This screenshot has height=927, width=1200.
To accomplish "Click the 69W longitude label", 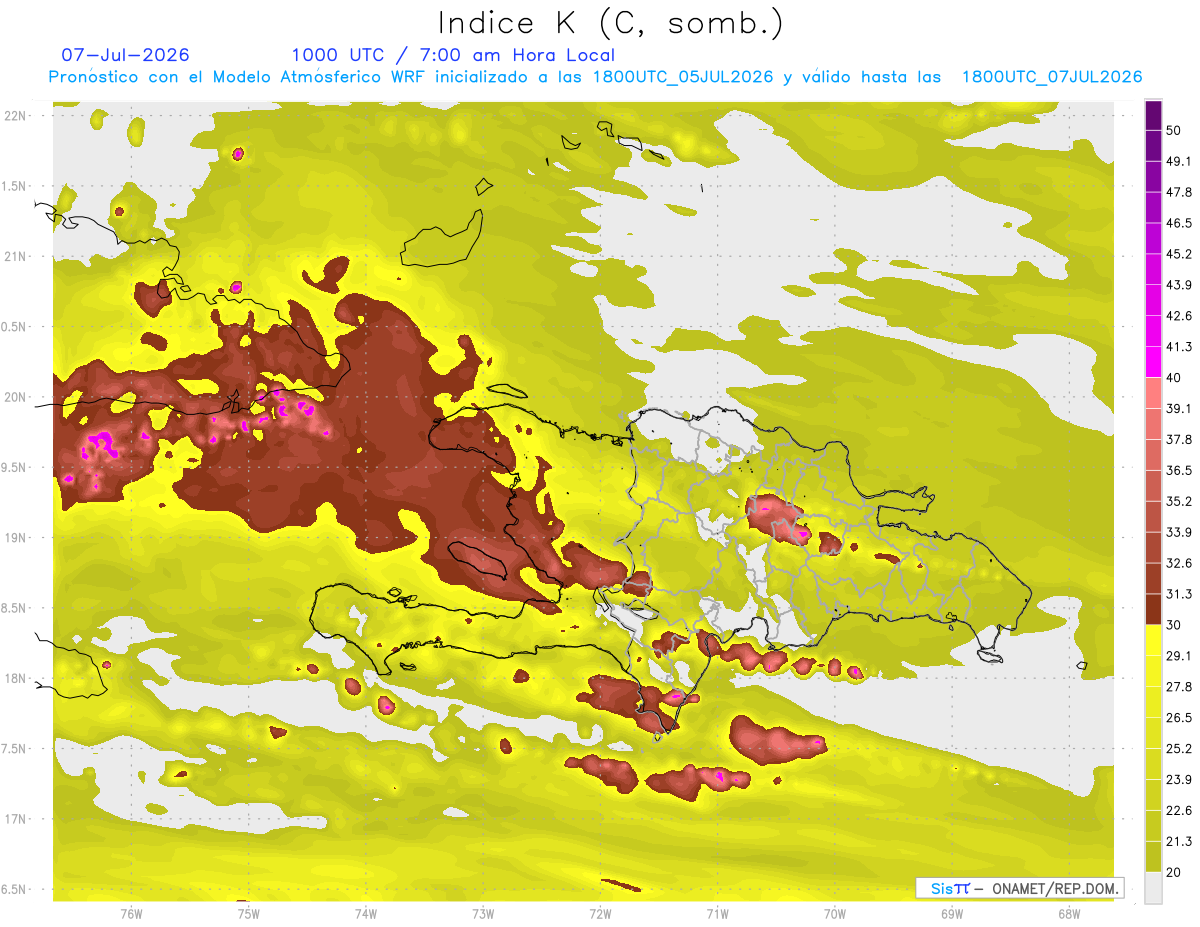I will (952, 913).
